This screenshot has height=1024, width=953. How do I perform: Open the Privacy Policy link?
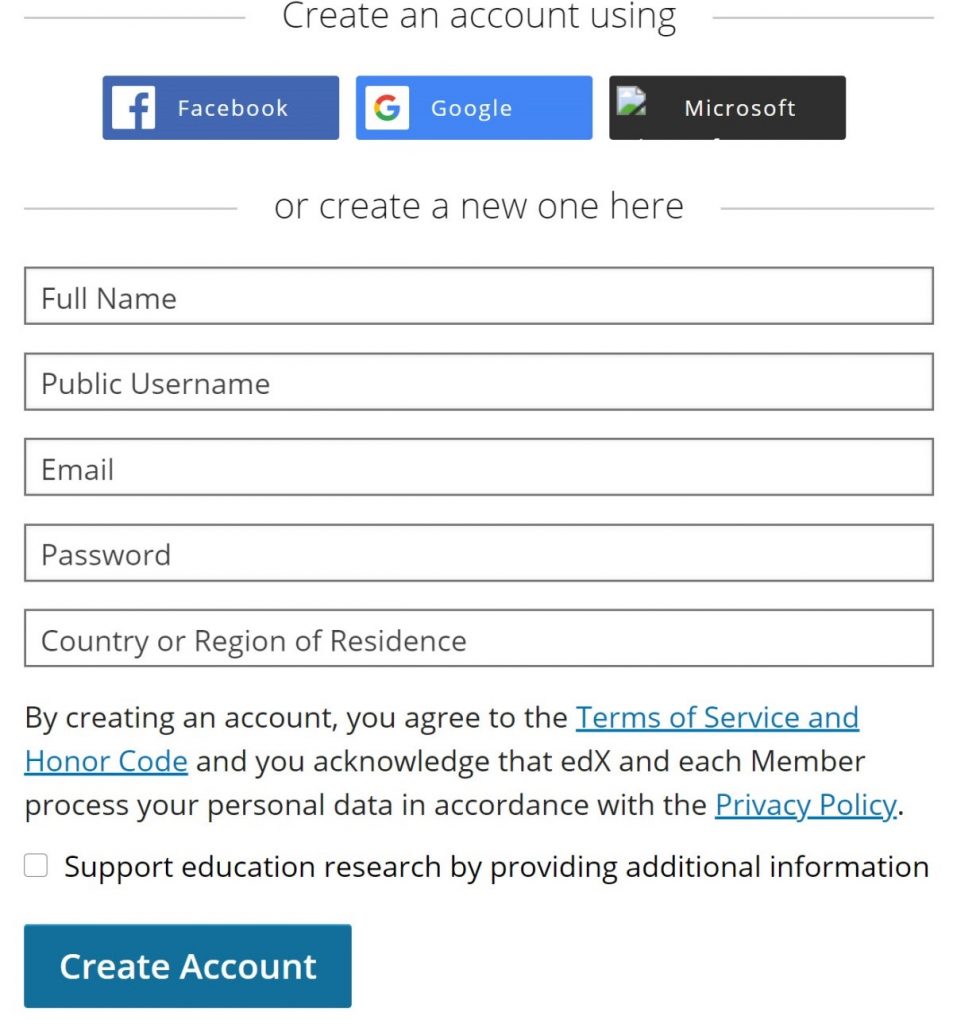[x=806, y=805]
